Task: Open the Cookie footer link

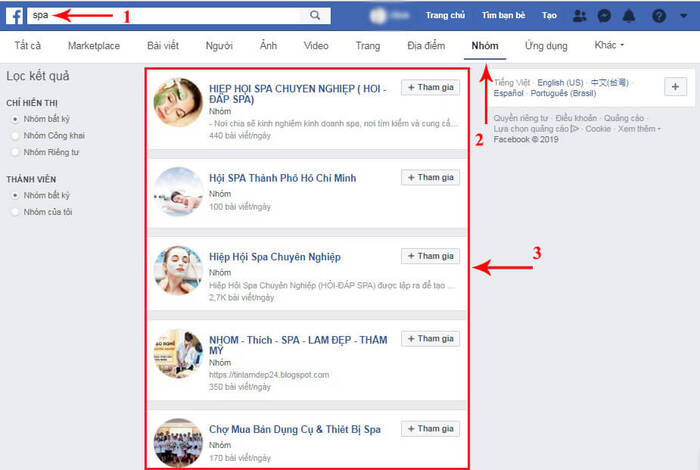Action: (x=598, y=129)
